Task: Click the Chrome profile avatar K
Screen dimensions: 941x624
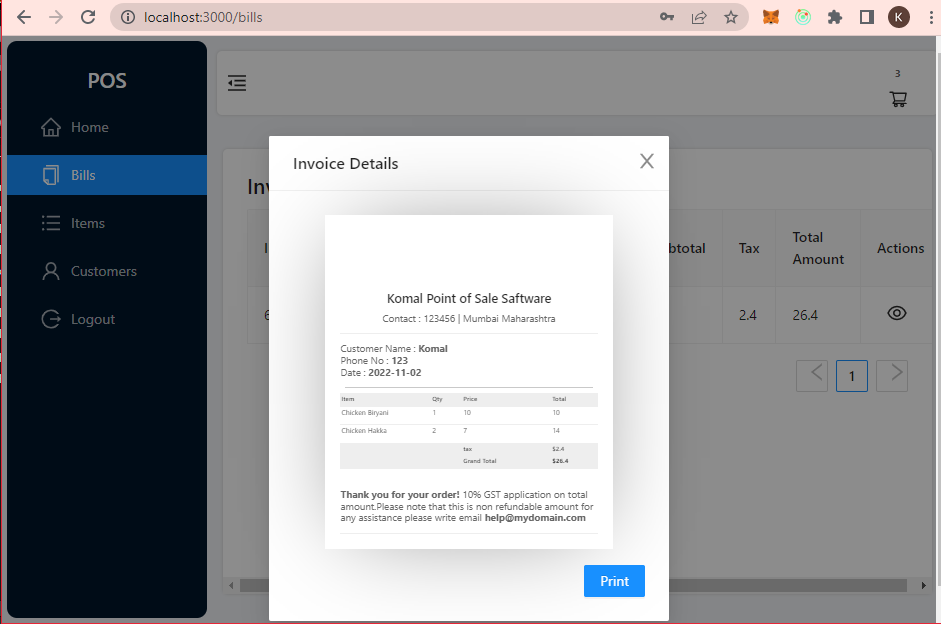Action: 899,17
